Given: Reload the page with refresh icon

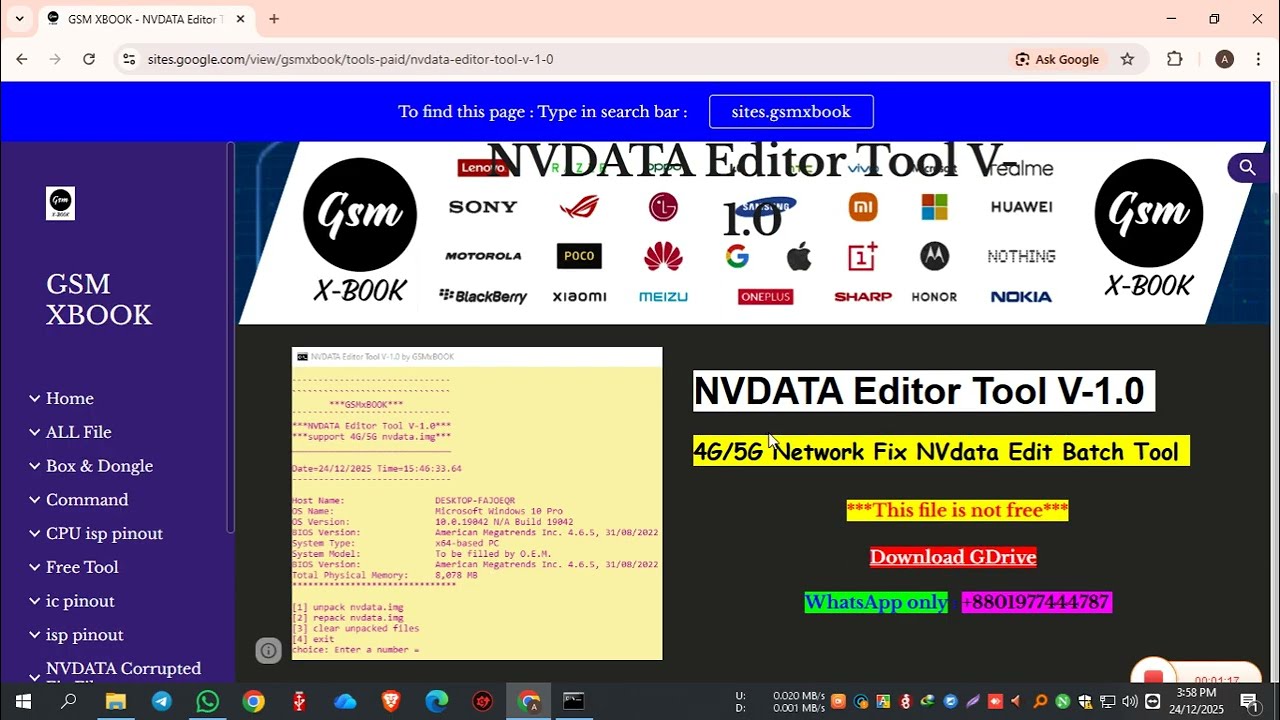Looking at the screenshot, I should pos(89,59).
